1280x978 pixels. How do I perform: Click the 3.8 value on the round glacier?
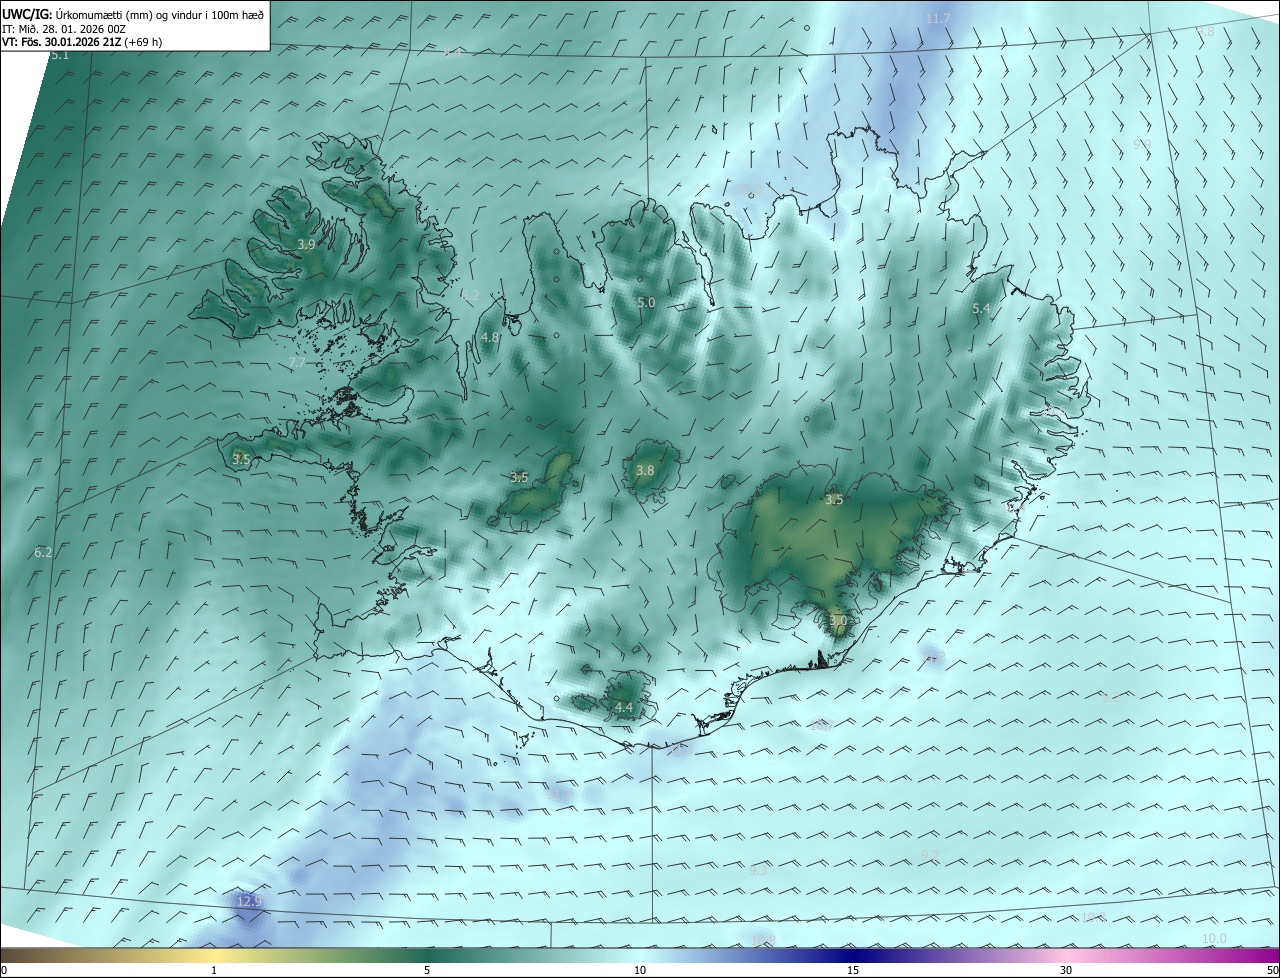pyautogui.click(x=645, y=470)
